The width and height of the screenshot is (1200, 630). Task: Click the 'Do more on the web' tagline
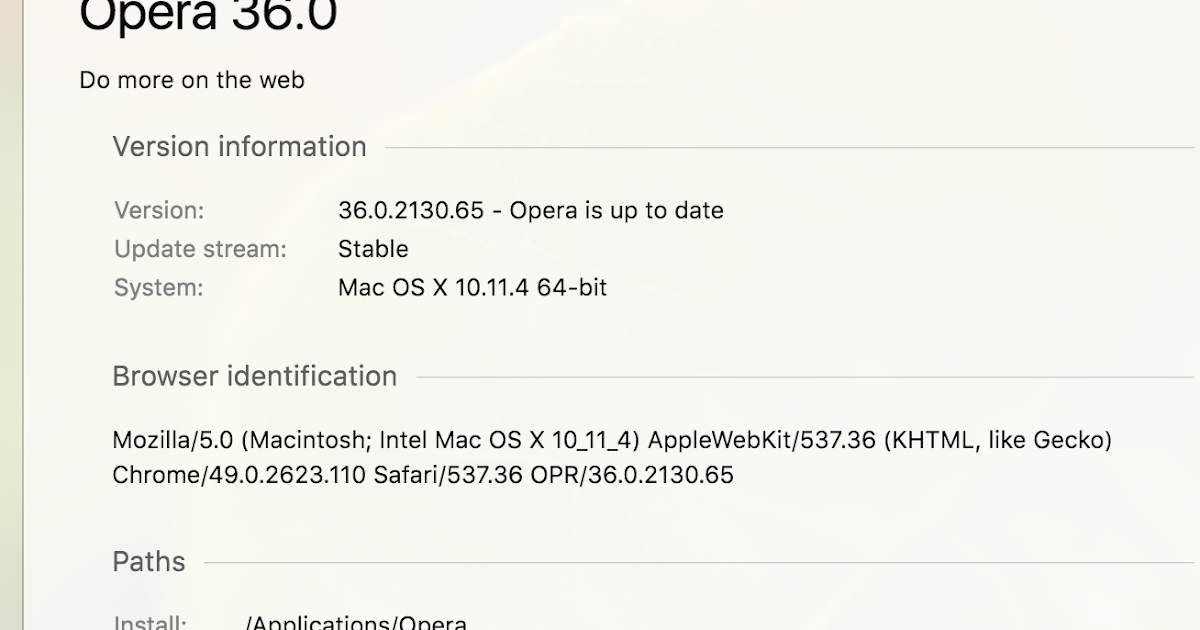(x=192, y=80)
